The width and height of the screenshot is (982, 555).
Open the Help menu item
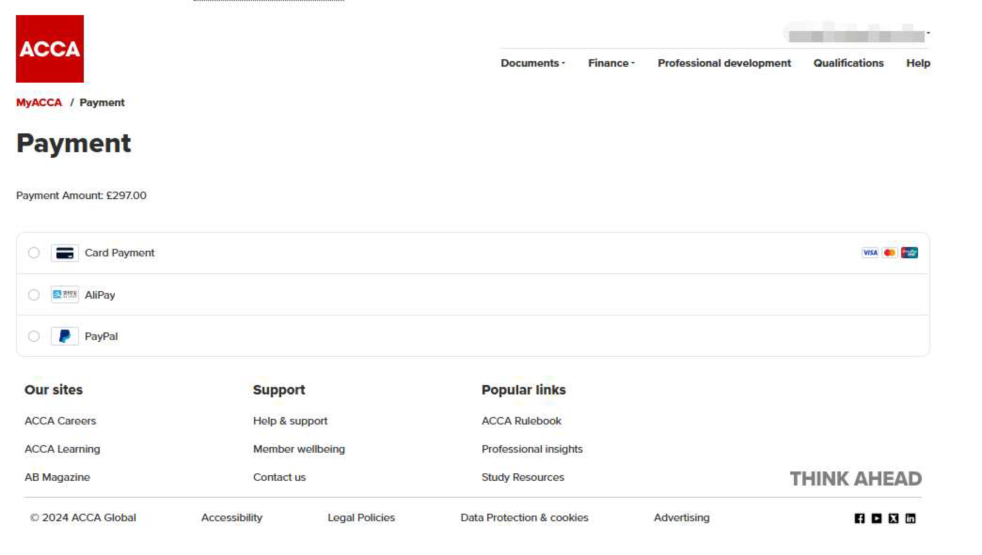click(x=918, y=63)
